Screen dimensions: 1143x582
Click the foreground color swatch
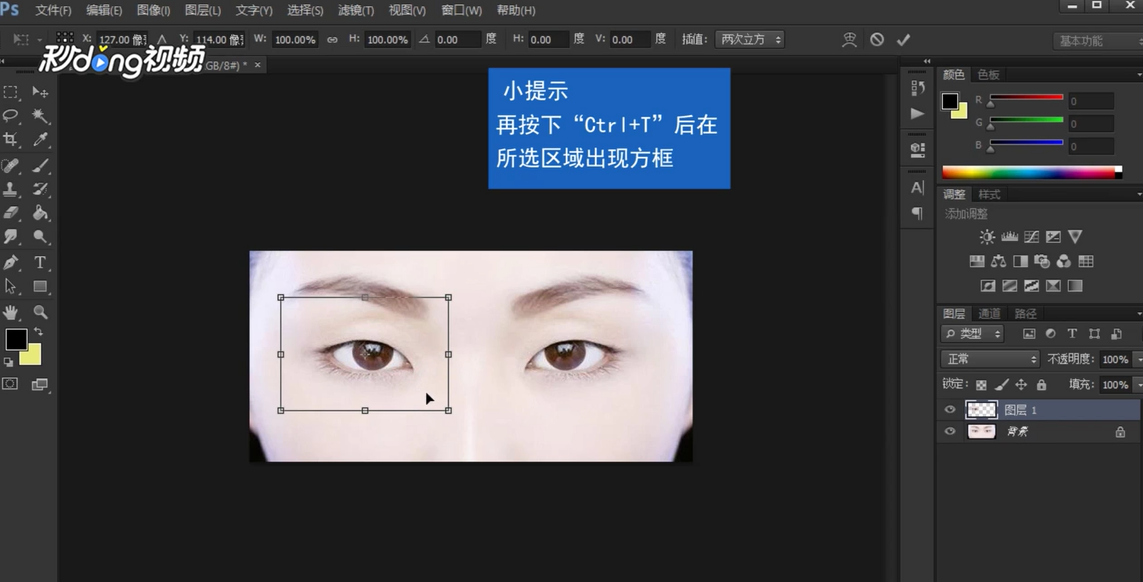(16, 341)
